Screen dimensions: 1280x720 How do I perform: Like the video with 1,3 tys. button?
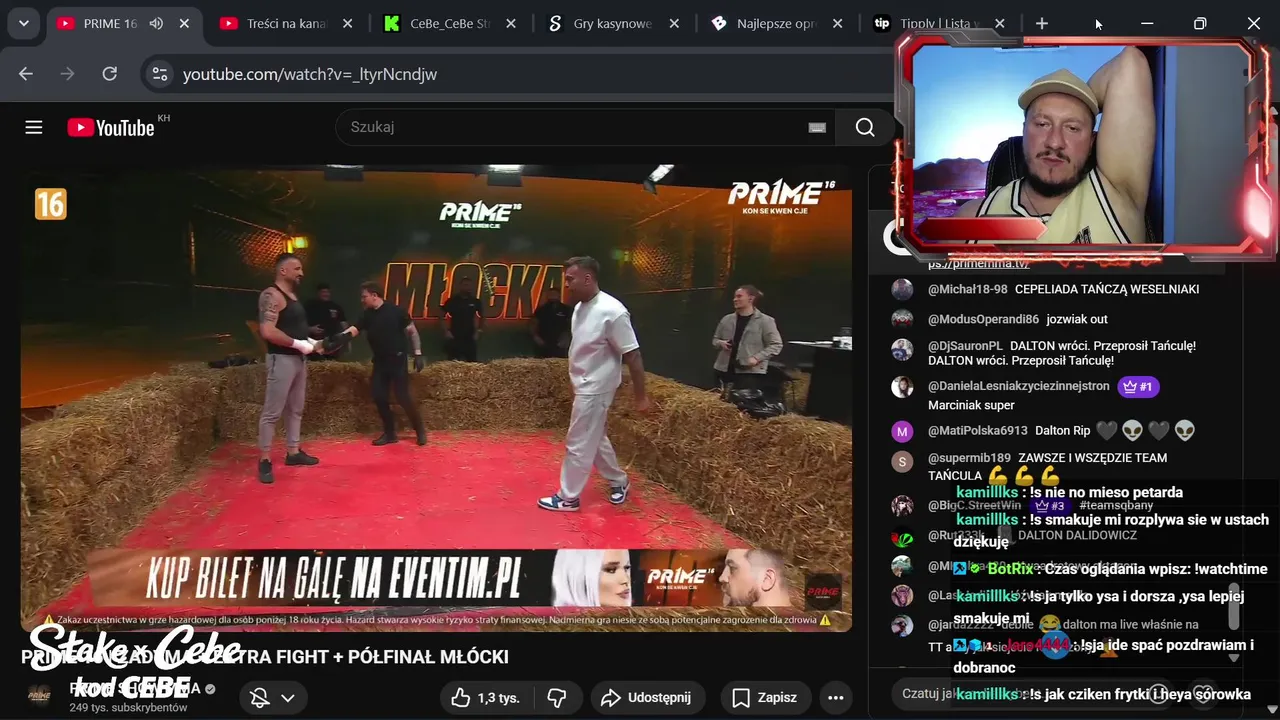click(x=487, y=698)
